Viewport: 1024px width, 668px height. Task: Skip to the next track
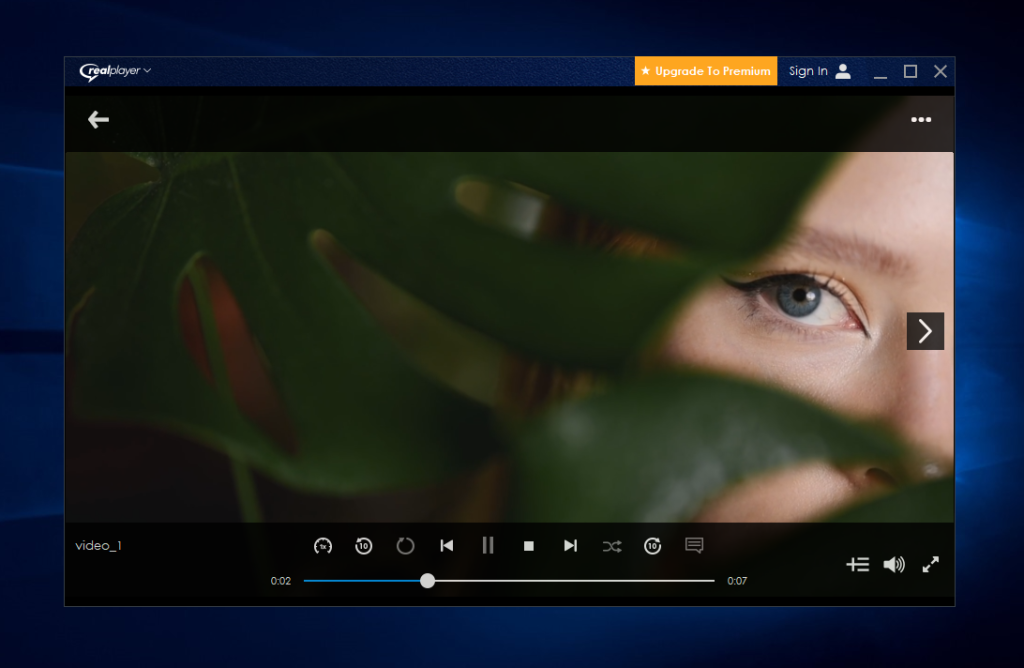point(570,546)
